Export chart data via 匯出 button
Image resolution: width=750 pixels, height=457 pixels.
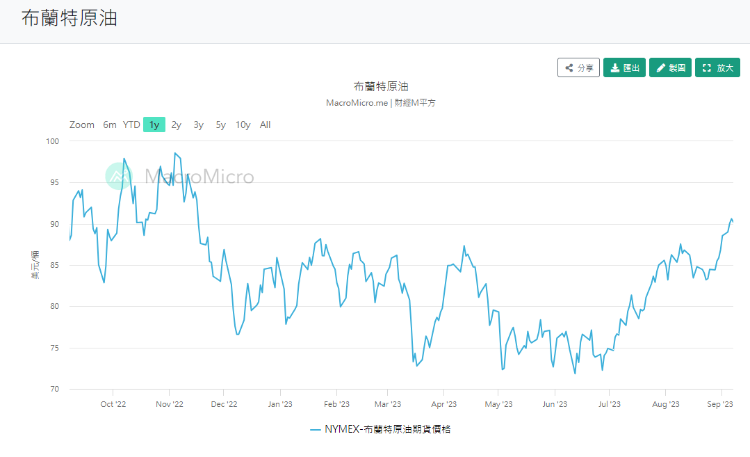click(x=625, y=68)
